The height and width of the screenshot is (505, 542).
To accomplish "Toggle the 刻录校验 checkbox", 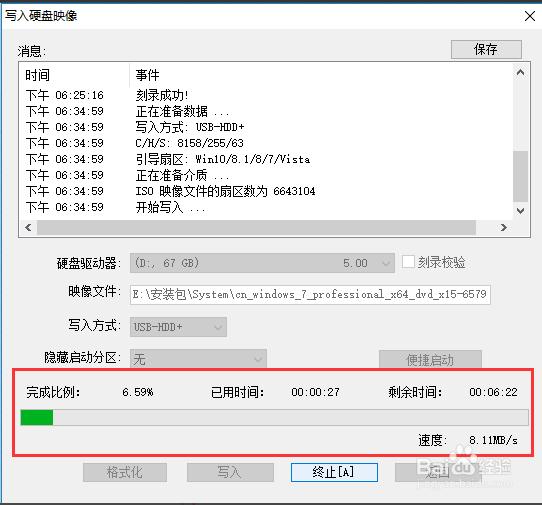I will click(x=408, y=262).
